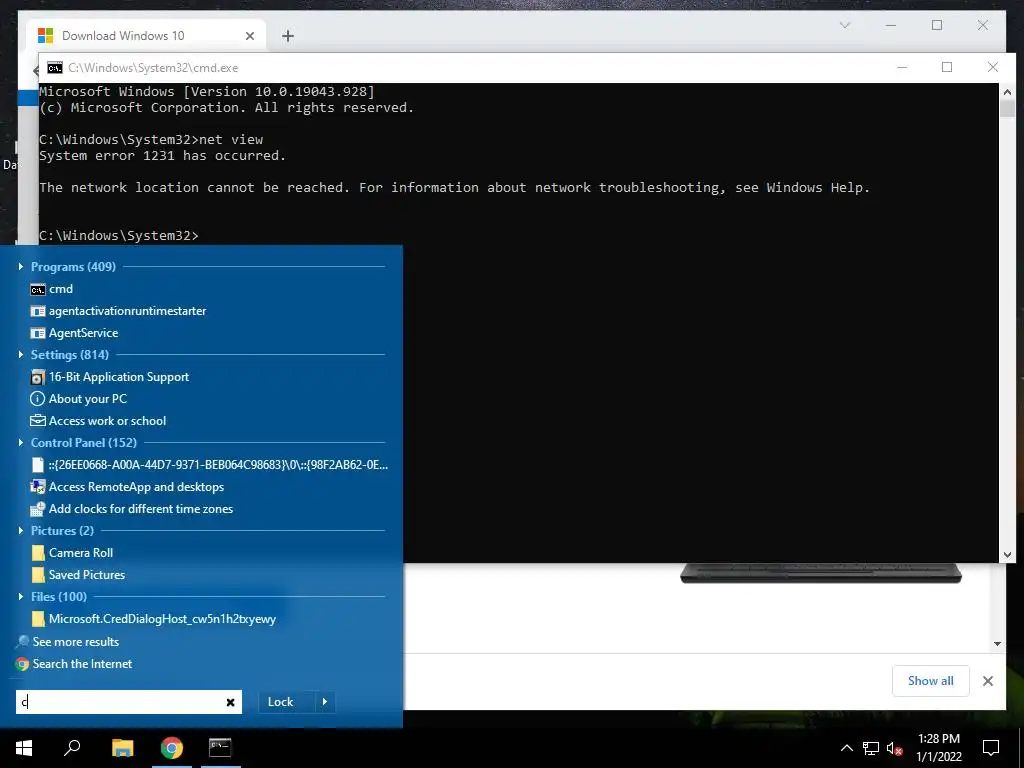Open the muted volume tray icon

pyautogui.click(x=894, y=748)
